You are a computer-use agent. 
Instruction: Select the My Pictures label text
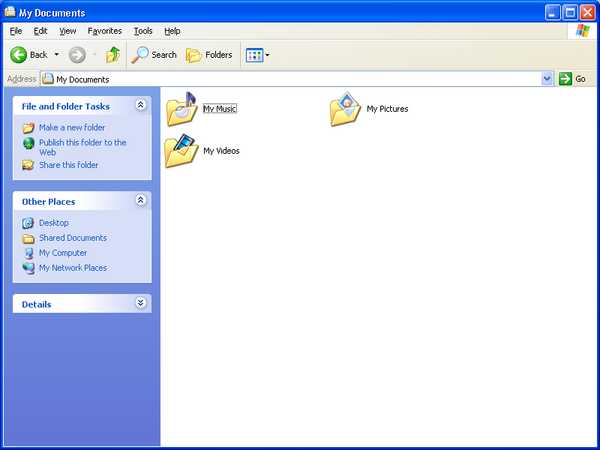pyautogui.click(x=387, y=109)
